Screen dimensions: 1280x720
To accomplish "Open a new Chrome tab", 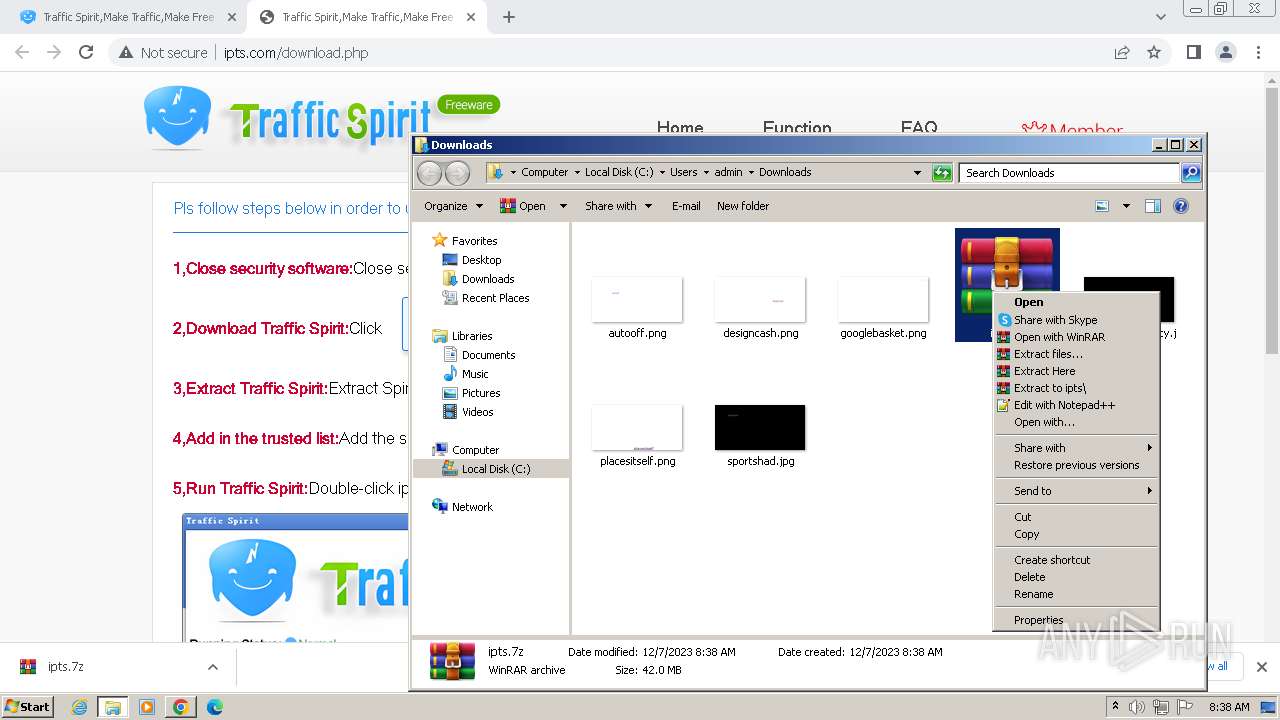I will (508, 17).
